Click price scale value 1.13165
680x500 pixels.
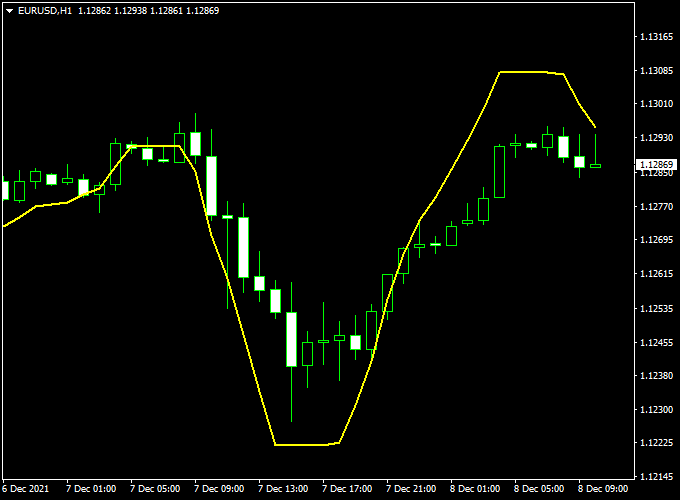tap(657, 37)
